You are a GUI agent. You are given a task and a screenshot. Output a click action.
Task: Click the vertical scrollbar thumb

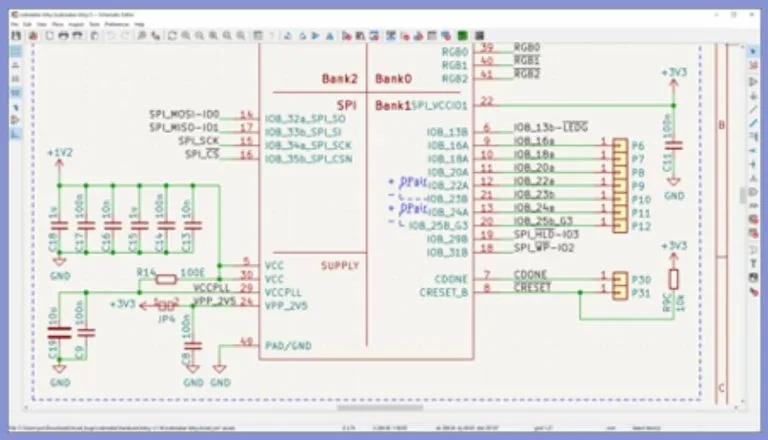[x=743, y=196]
